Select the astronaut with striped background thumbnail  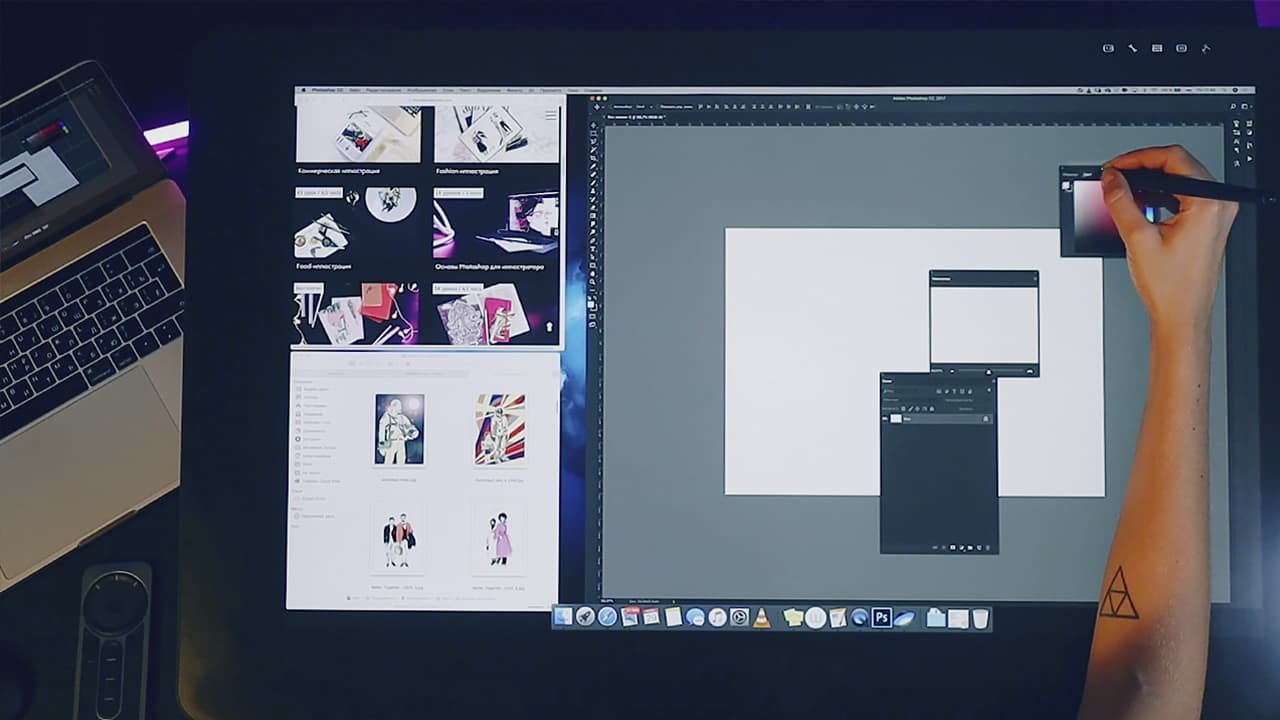tap(500, 430)
